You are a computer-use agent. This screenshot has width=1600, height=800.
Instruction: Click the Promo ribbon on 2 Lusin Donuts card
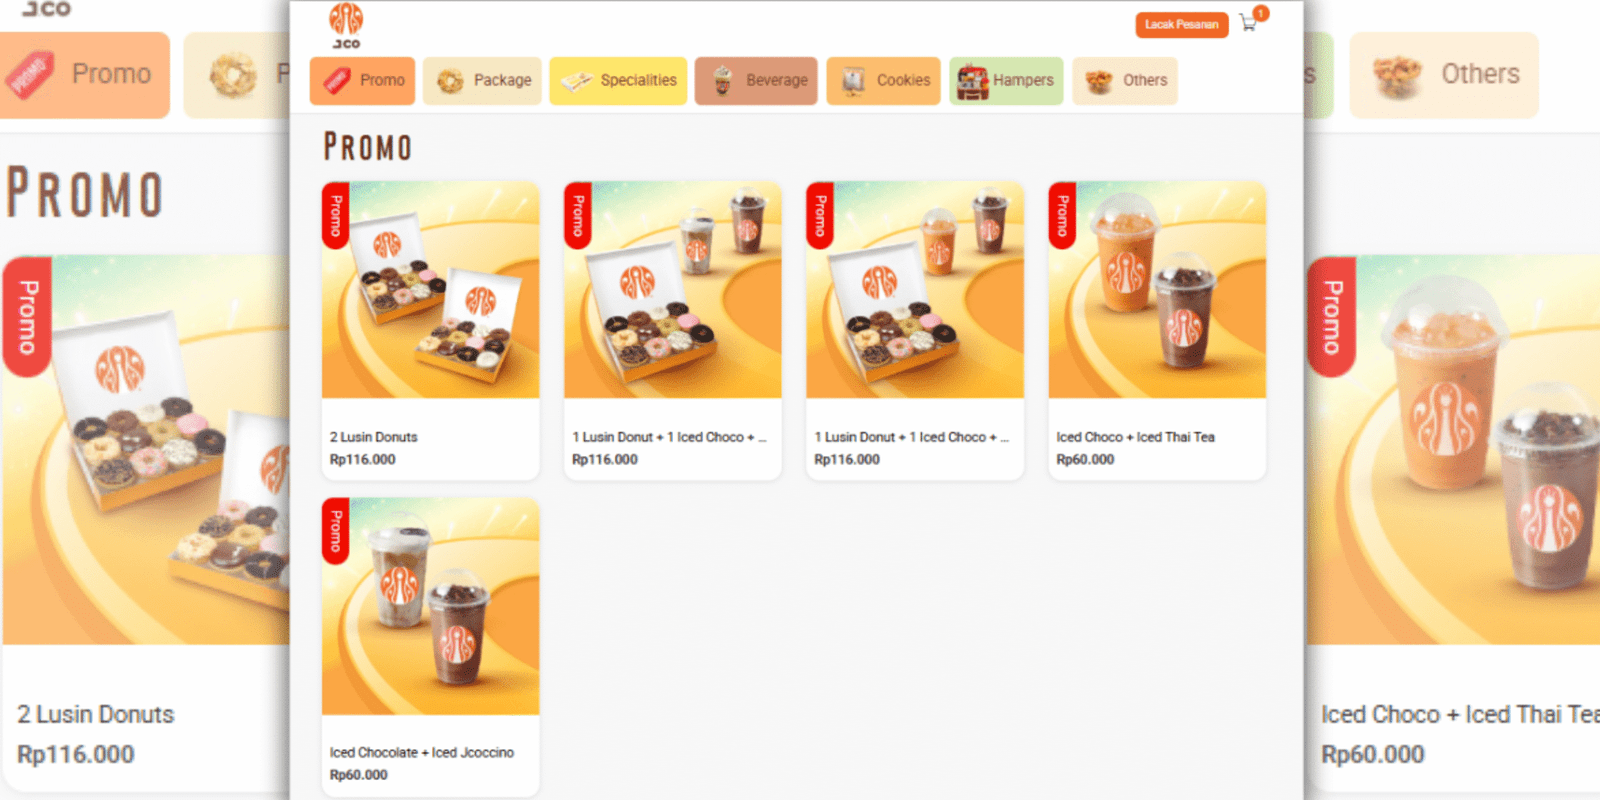tap(335, 215)
